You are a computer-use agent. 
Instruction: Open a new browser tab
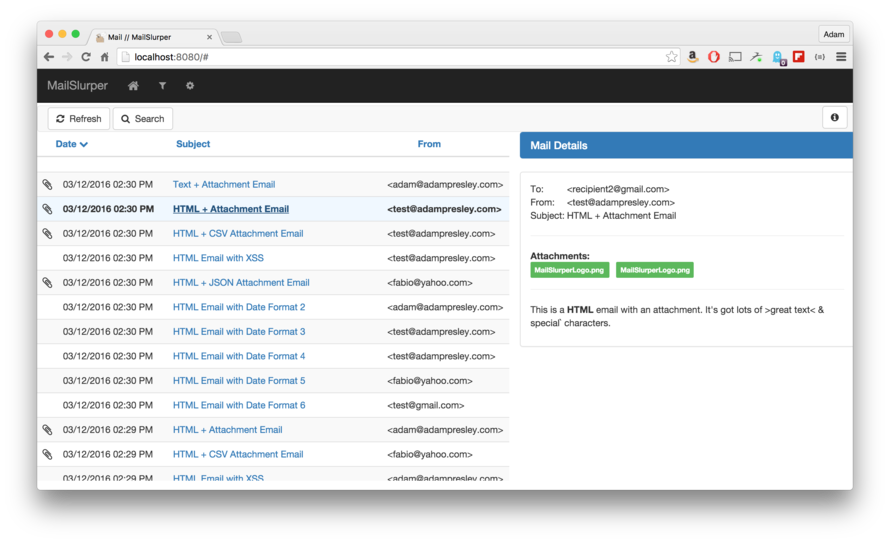click(x=231, y=37)
